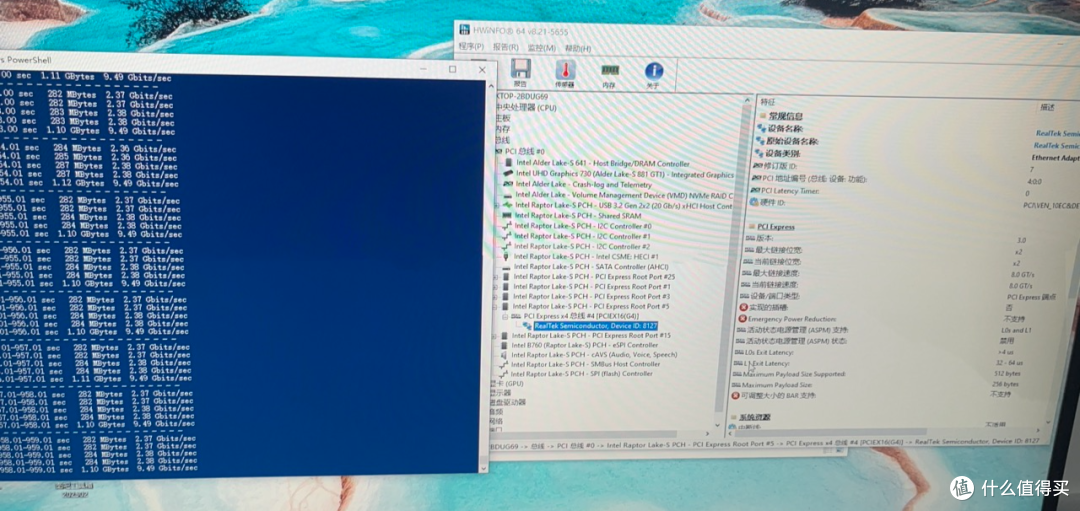Select the RealTek Semiconductor Device ID 8127 row

pos(596,325)
